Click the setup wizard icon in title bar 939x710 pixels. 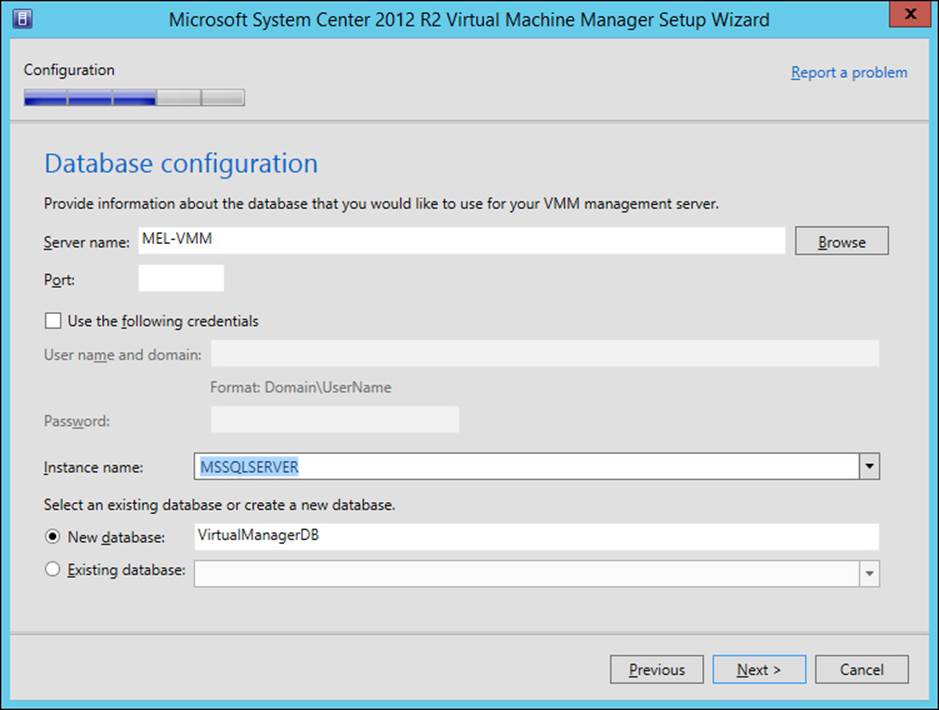22,19
